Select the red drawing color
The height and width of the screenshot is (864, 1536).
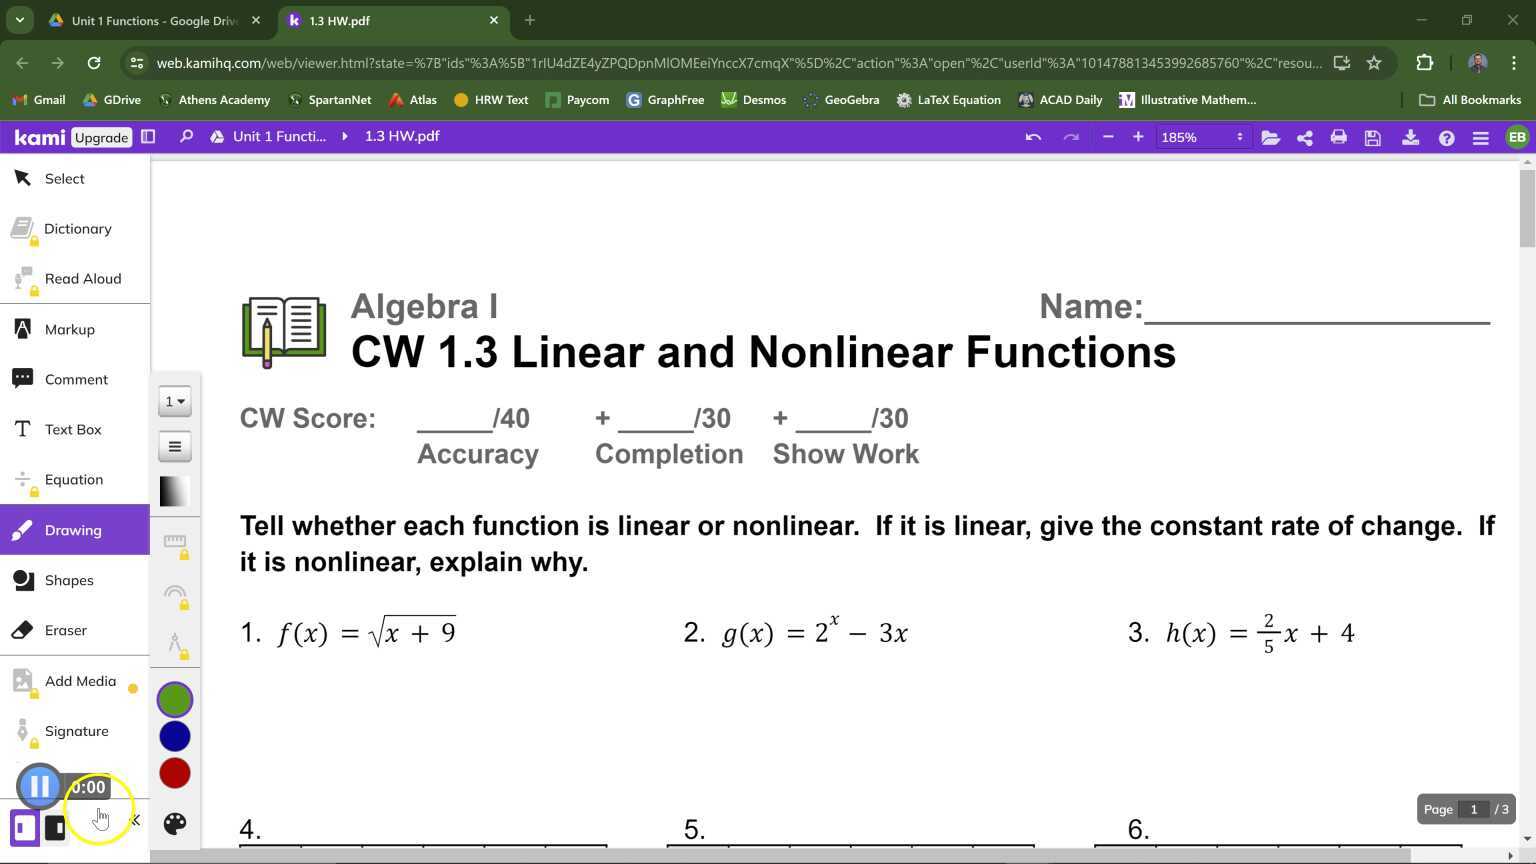(x=174, y=772)
